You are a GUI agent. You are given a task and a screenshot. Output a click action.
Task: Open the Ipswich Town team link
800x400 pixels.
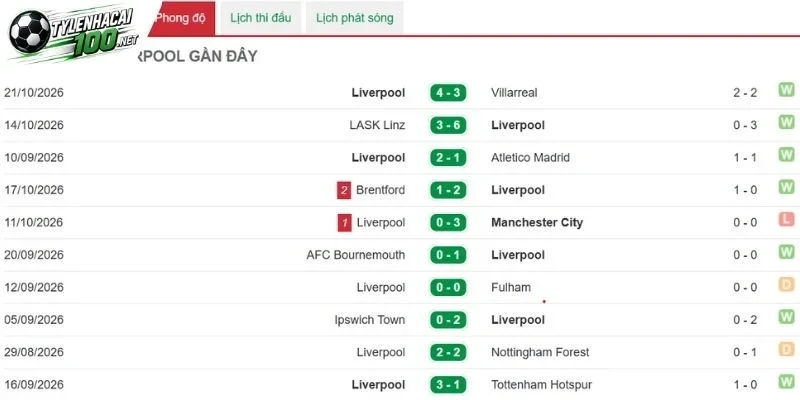(x=370, y=320)
